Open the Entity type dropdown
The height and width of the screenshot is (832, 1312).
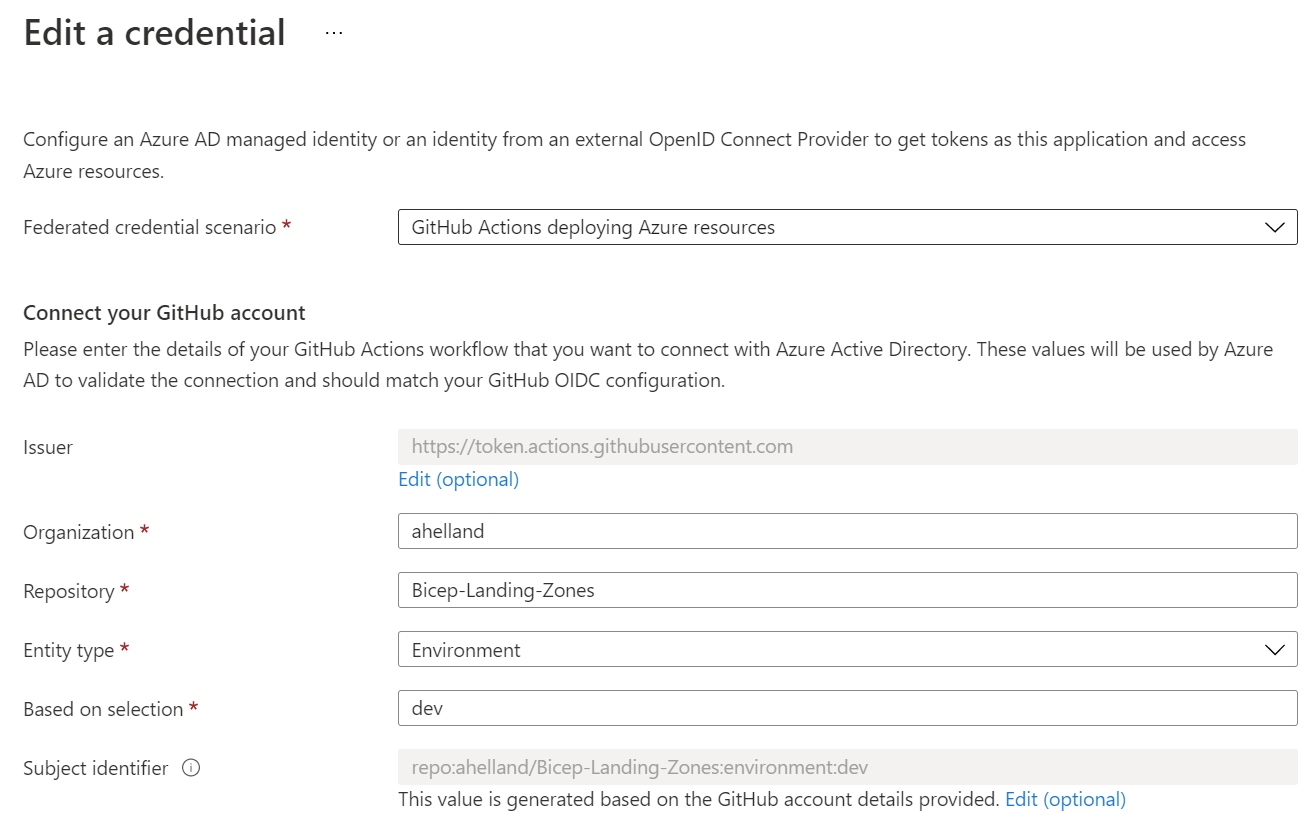coord(847,650)
